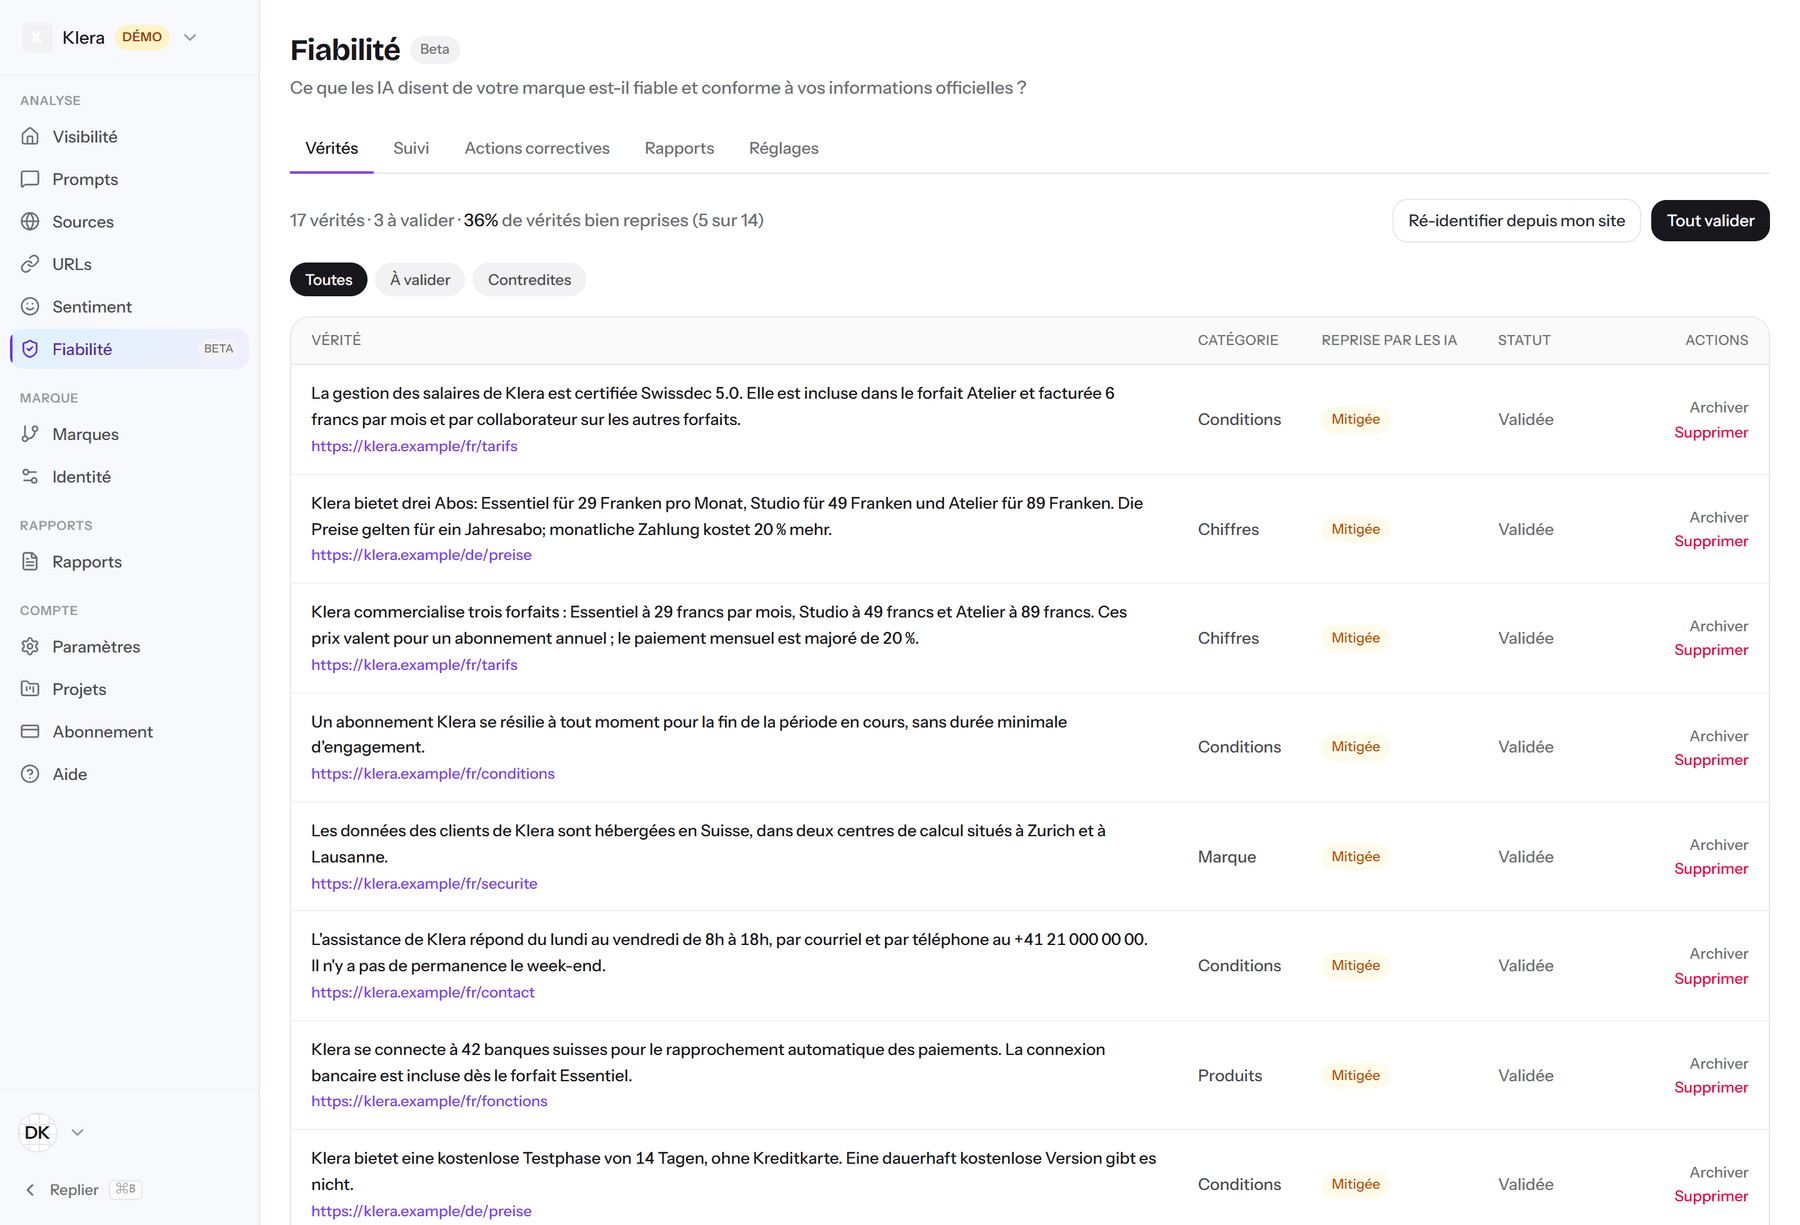
Task: Archive the abonnement résiliation truth
Action: [x=1718, y=736]
